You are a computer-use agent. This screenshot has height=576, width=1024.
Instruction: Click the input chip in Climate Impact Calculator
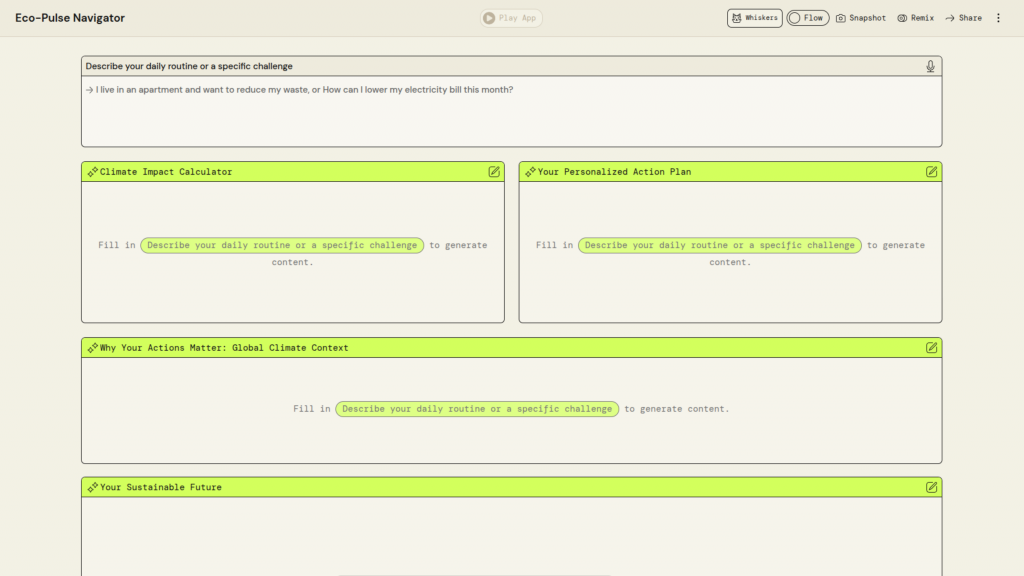tap(282, 245)
